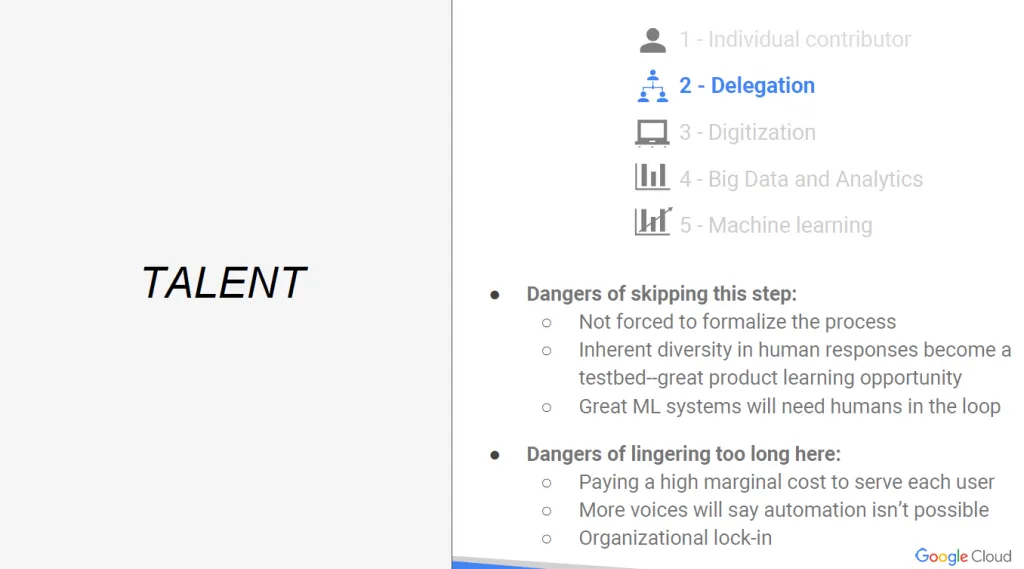The height and width of the screenshot is (569, 1024).
Task: Click the Machine learning trend chart icon
Action: (652, 221)
